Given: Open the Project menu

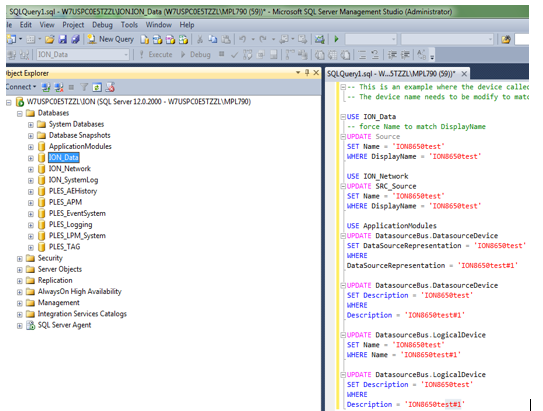Looking at the screenshot, I should (73, 25).
